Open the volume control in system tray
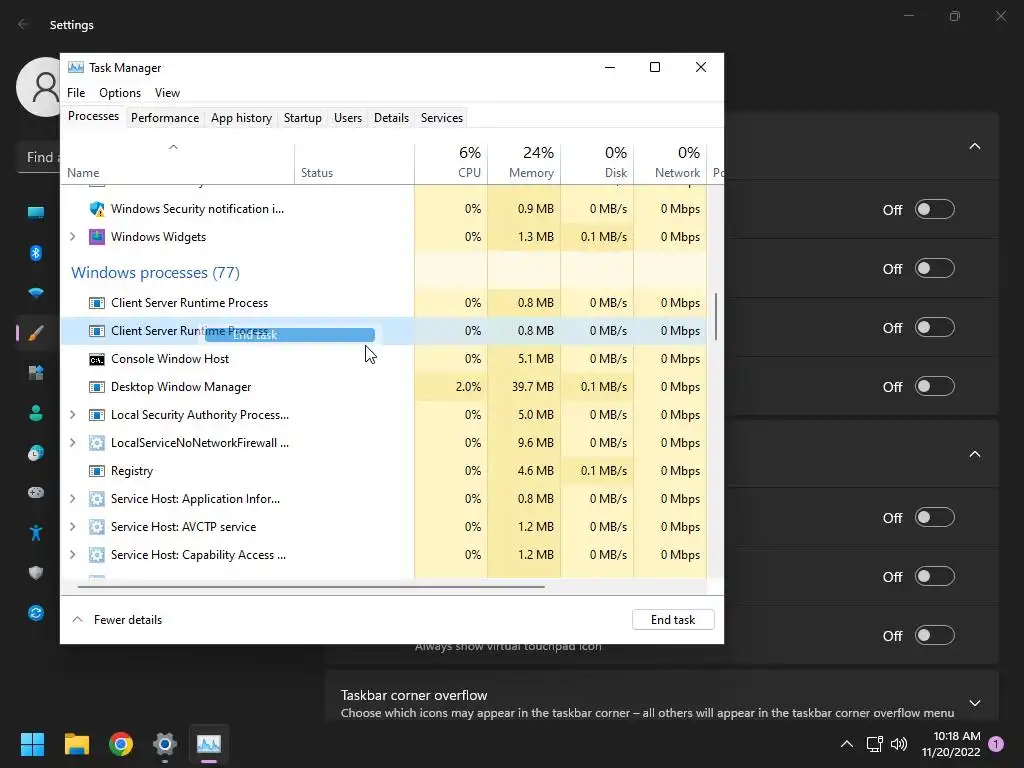The image size is (1024, 768). (x=899, y=744)
